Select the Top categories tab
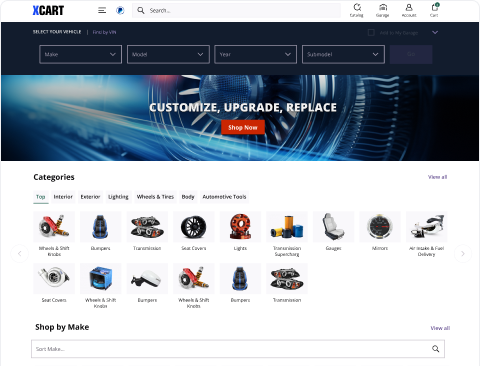The image size is (480, 366). (41, 197)
